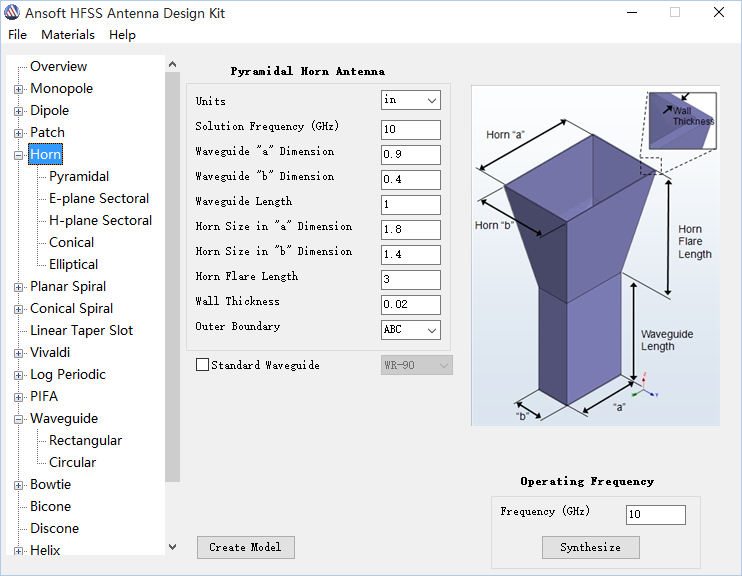Click Waveguide "a" Dimension field
742x576 pixels.
point(411,155)
